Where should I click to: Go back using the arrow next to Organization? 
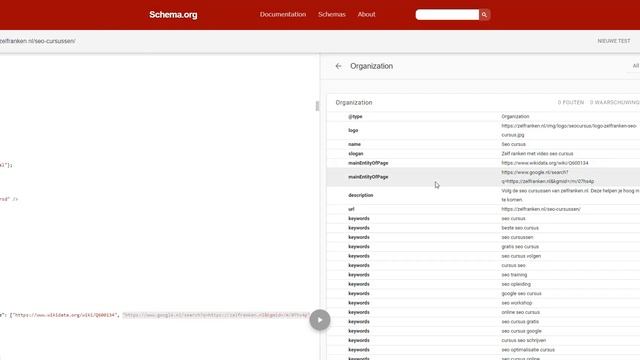(338, 66)
